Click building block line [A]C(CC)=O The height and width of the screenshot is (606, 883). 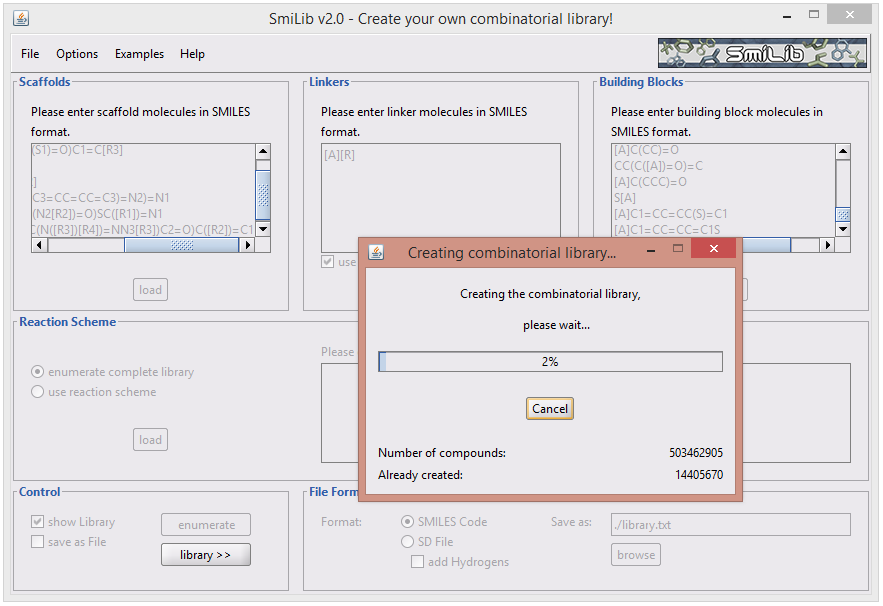pyautogui.click(x=646, y=150)
